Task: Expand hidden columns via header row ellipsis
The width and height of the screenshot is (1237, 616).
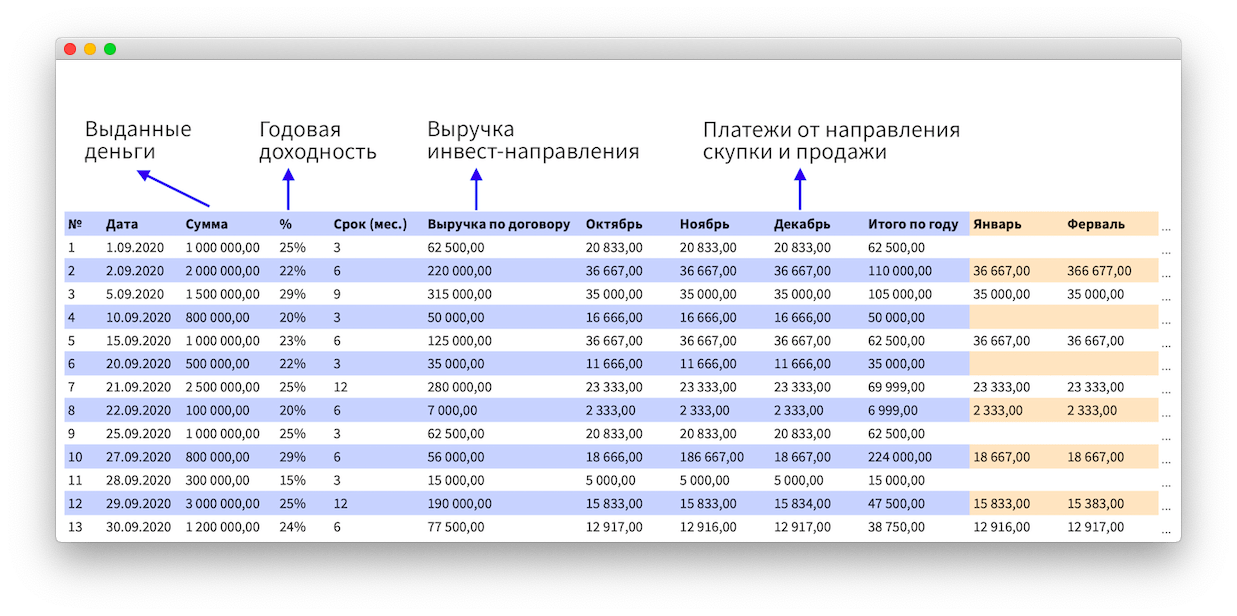Action: (x=1166, y=226)
